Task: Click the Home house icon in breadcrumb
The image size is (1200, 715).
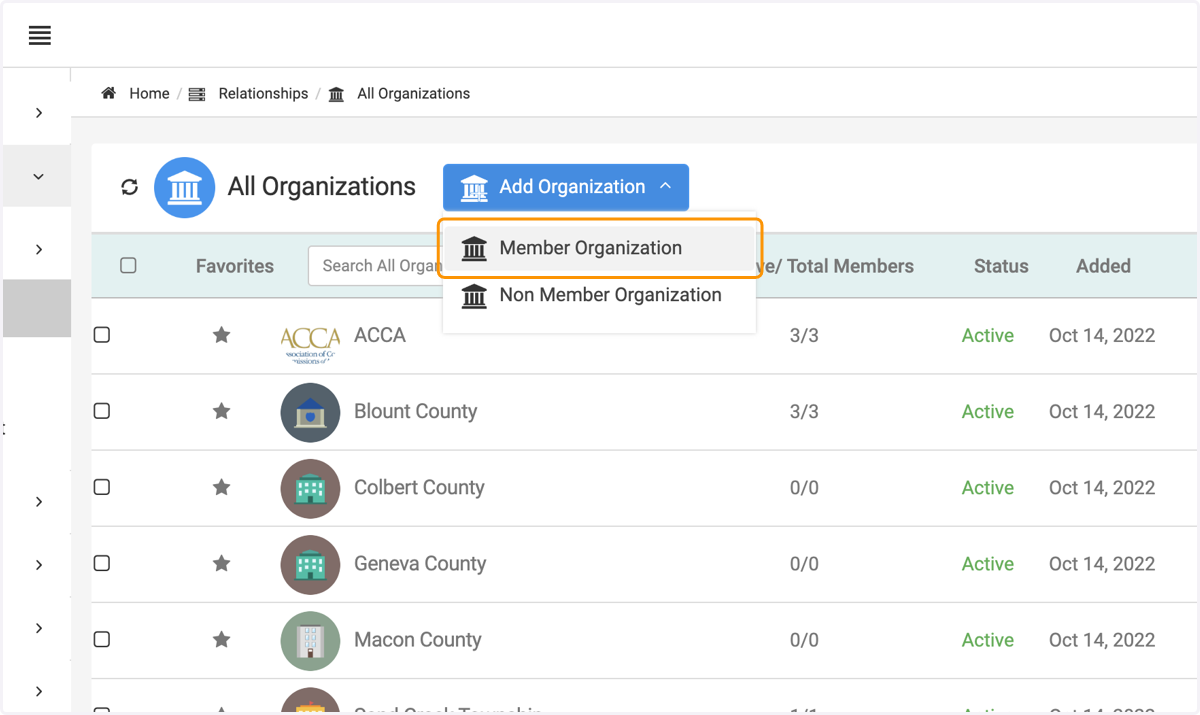Action: (109, 93)
